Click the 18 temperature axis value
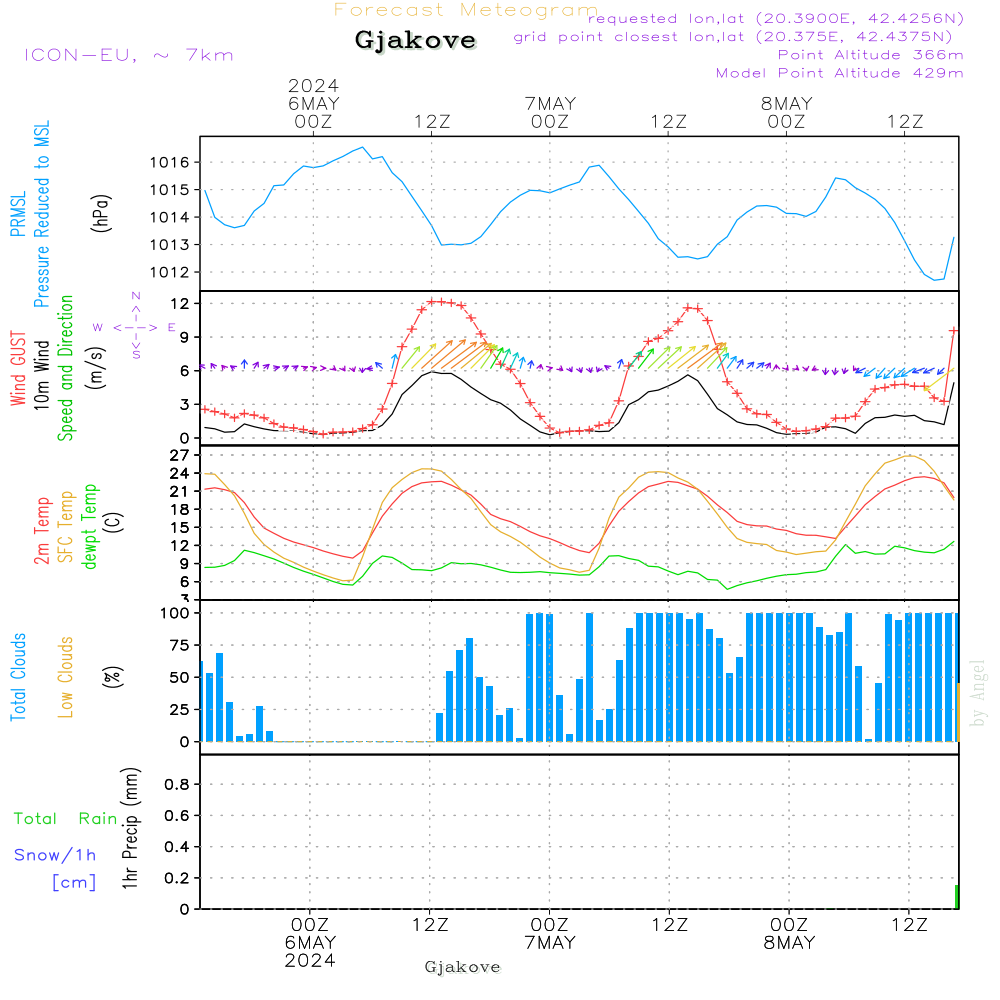The width and height of the screenshot is (1000, 1000). pyautogui.click(x=180, y=510)
